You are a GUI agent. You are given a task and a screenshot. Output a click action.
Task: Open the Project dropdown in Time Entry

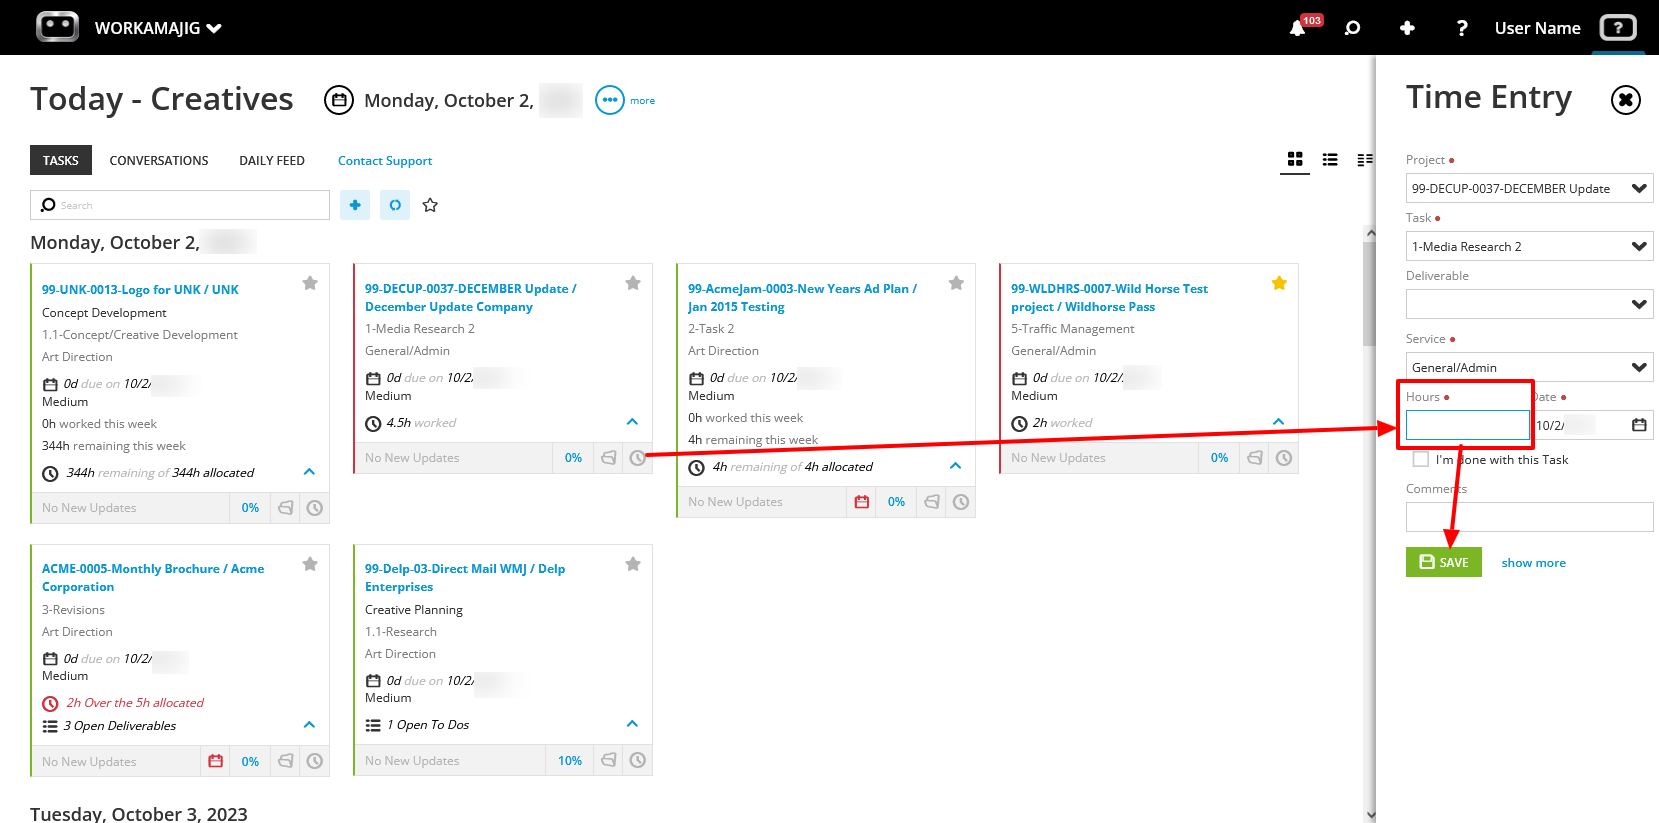point(1529,188)
